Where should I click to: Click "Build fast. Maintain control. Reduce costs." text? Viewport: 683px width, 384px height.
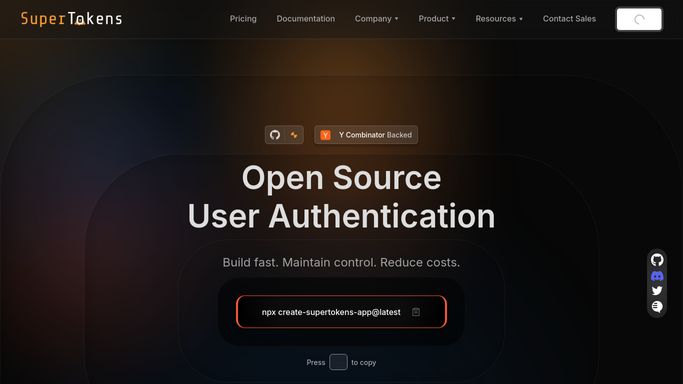(x=342, y=263)
